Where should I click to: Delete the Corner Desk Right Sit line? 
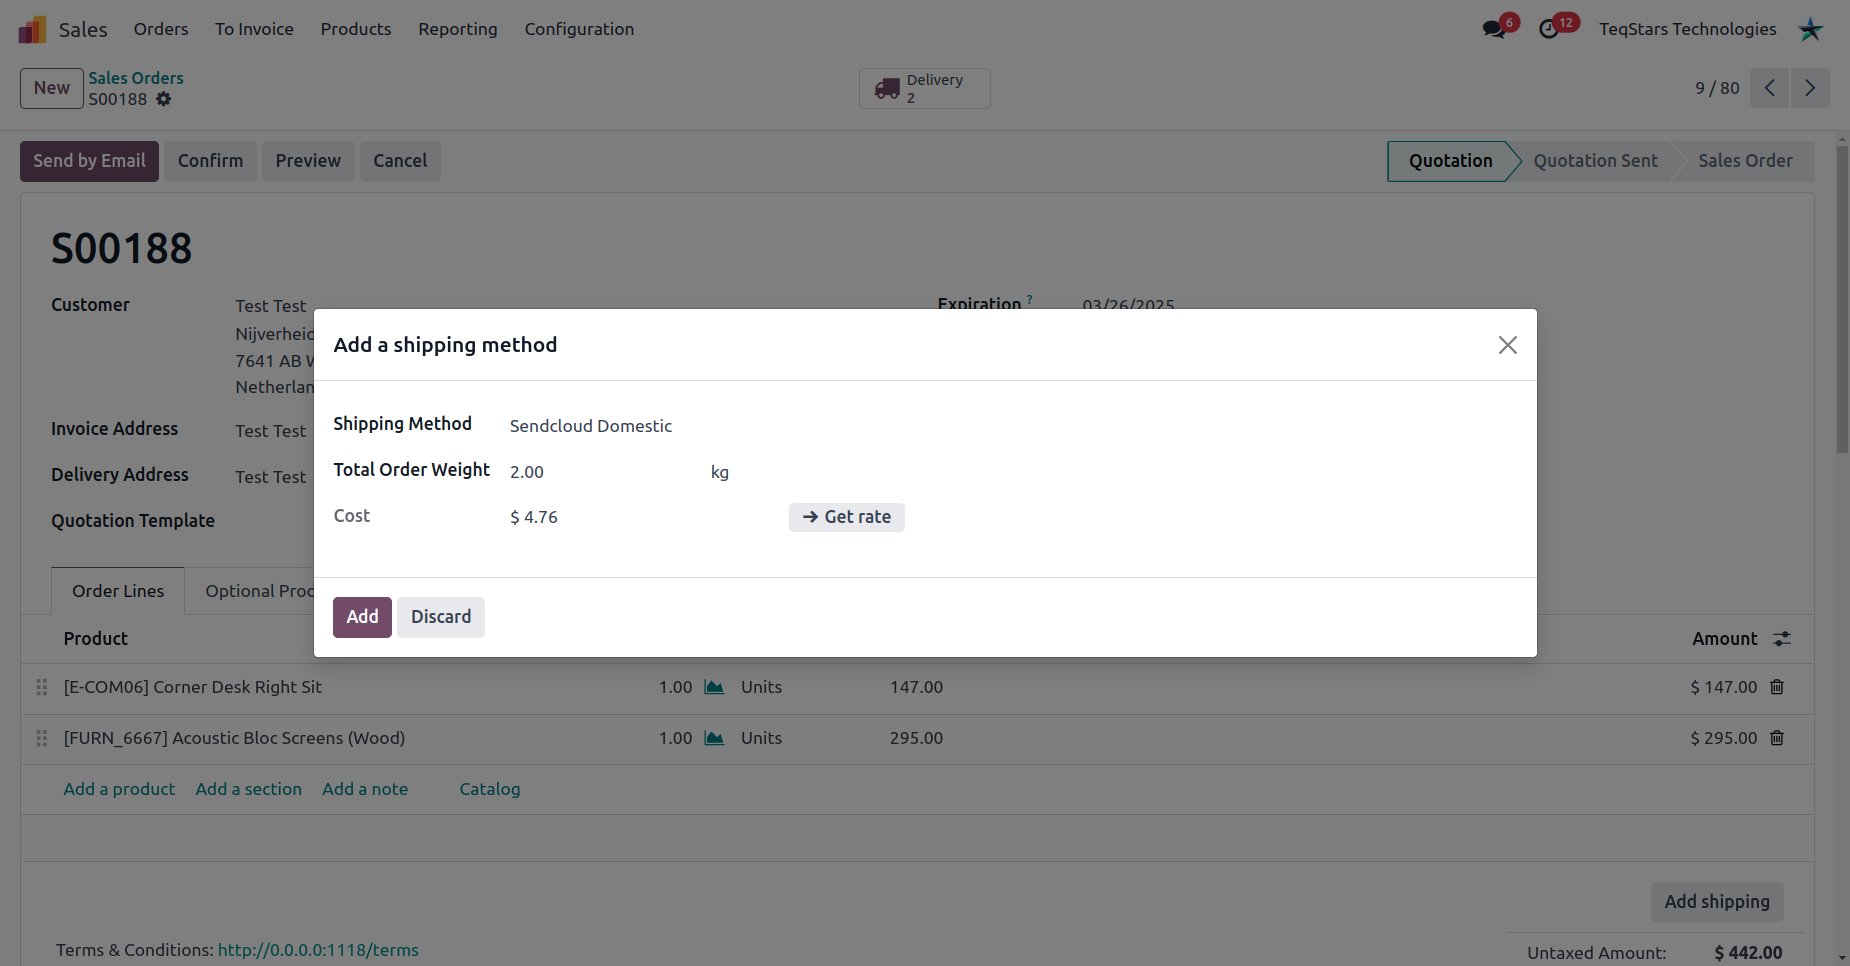pos(1777,687)
